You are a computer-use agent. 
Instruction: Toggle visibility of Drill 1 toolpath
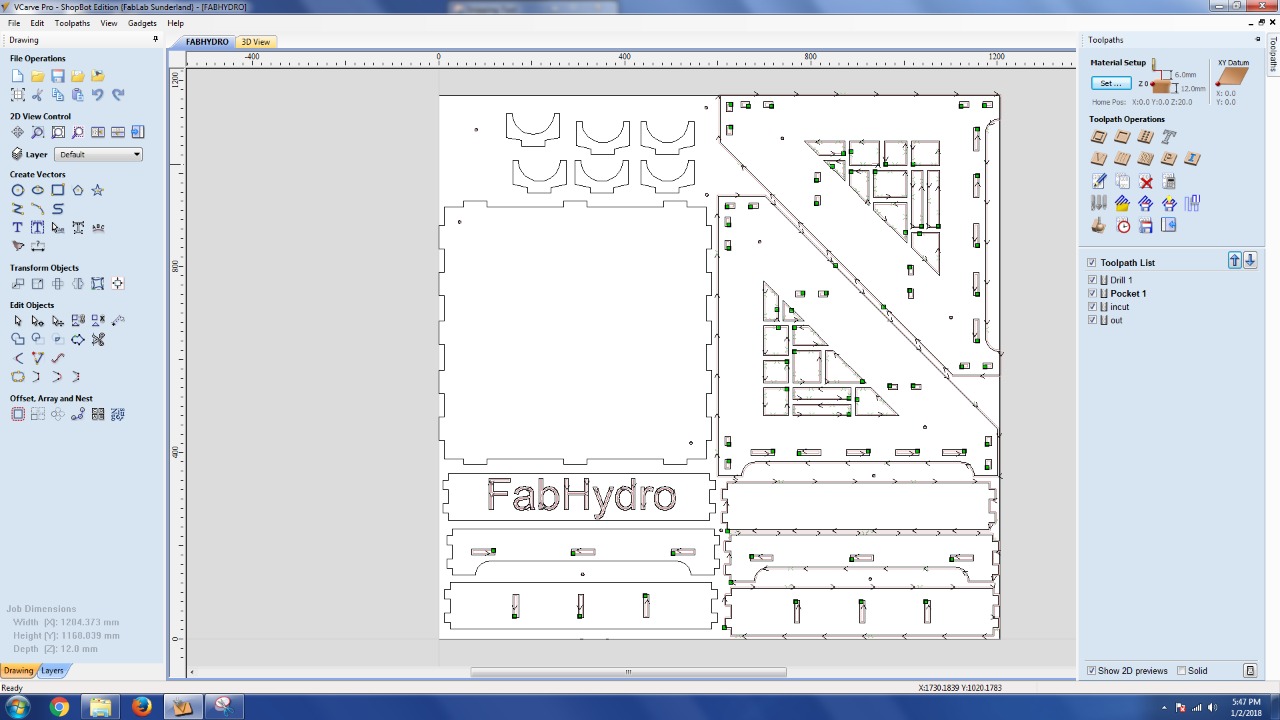(1092, 280)
